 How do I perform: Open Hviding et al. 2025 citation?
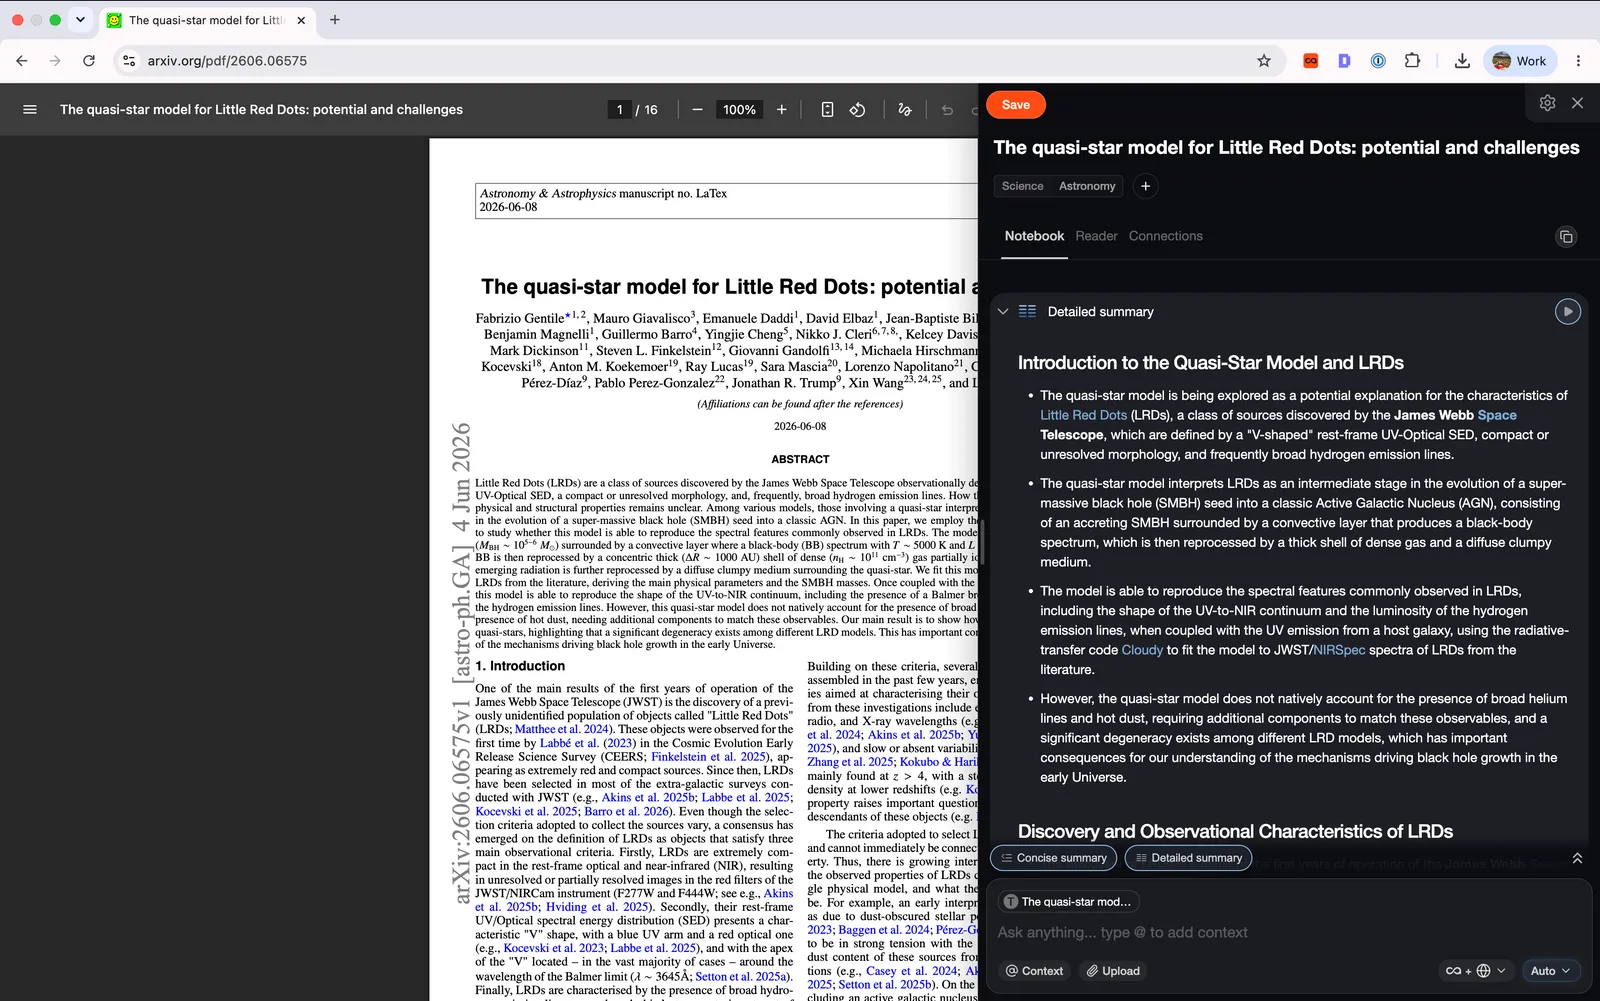coord(597,907)
